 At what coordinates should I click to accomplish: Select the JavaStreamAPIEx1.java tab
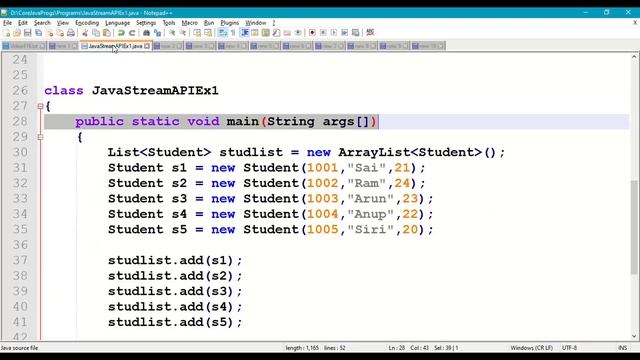(115, 46)
